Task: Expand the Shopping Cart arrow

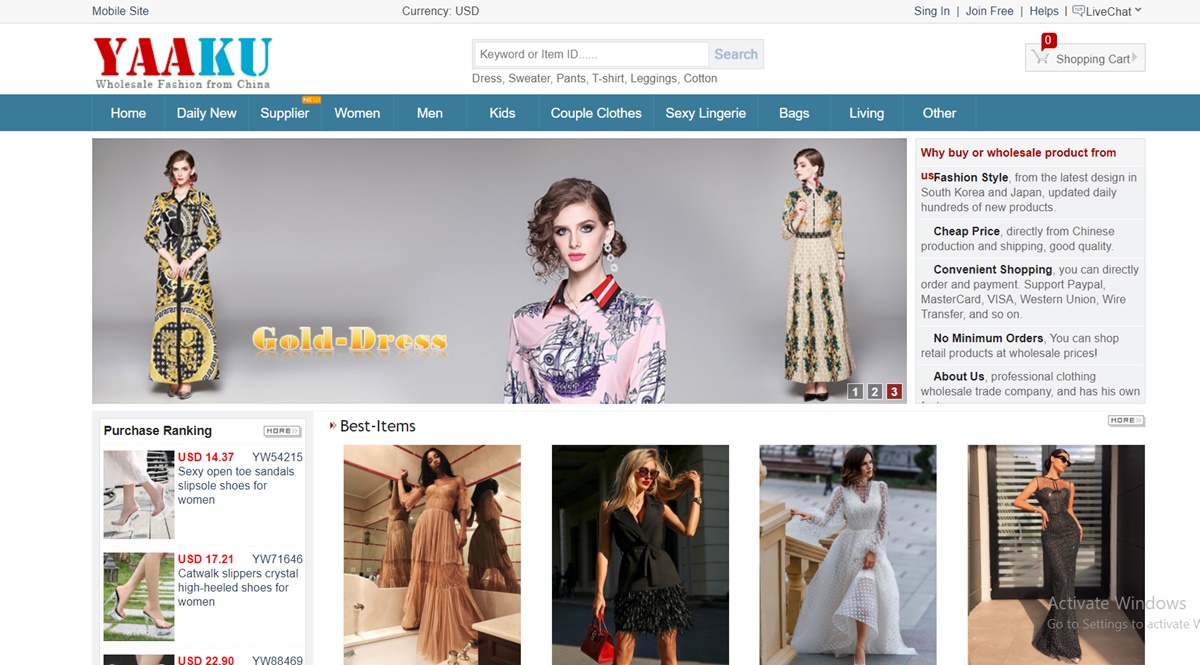Action: (1135, 58)
